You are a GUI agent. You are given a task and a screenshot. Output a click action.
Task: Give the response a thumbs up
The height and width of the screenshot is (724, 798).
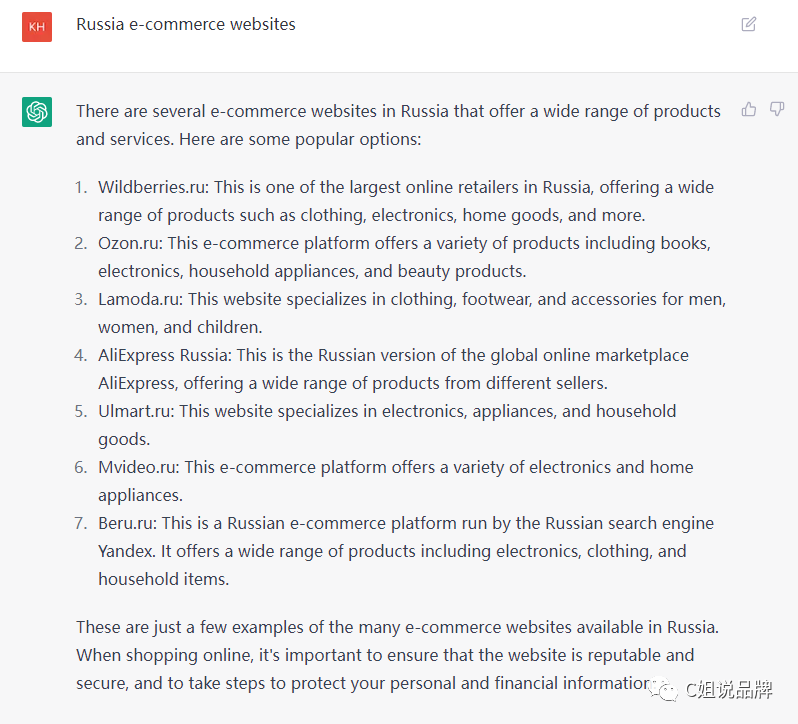click(749, 109)
